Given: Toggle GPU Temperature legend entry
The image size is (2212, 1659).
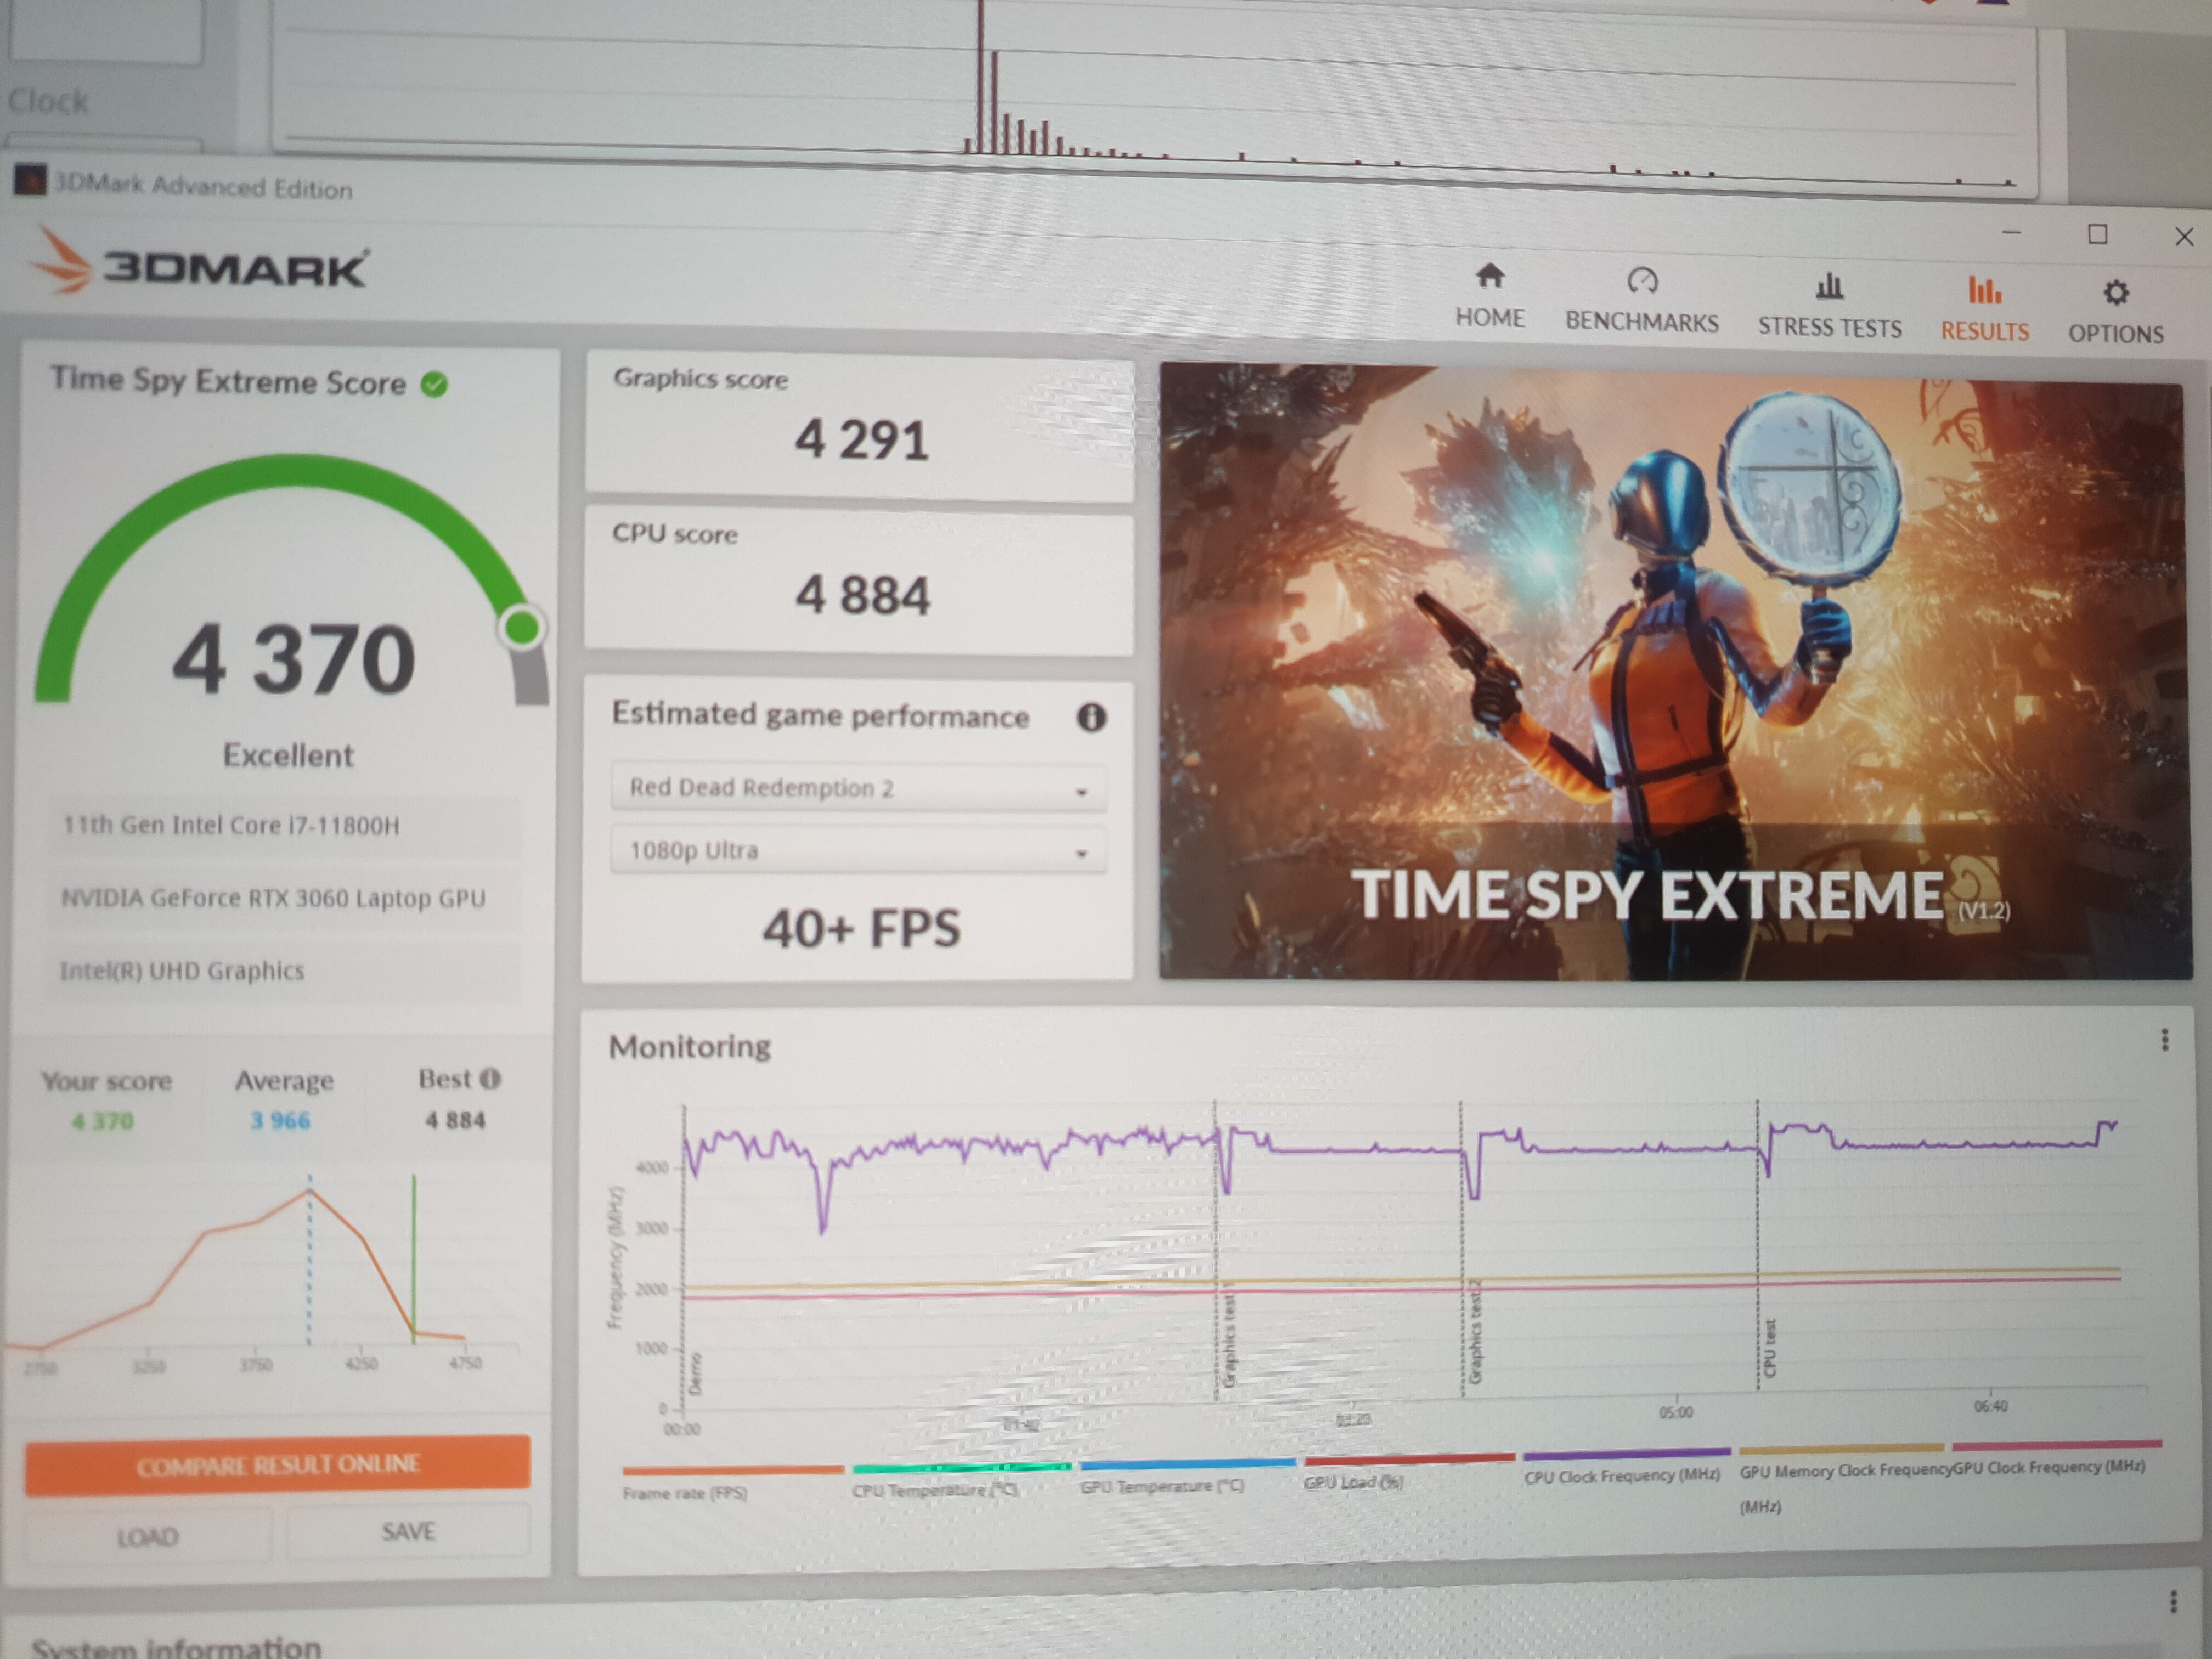Looking at the screenshot, I should click(1187, 1476).
